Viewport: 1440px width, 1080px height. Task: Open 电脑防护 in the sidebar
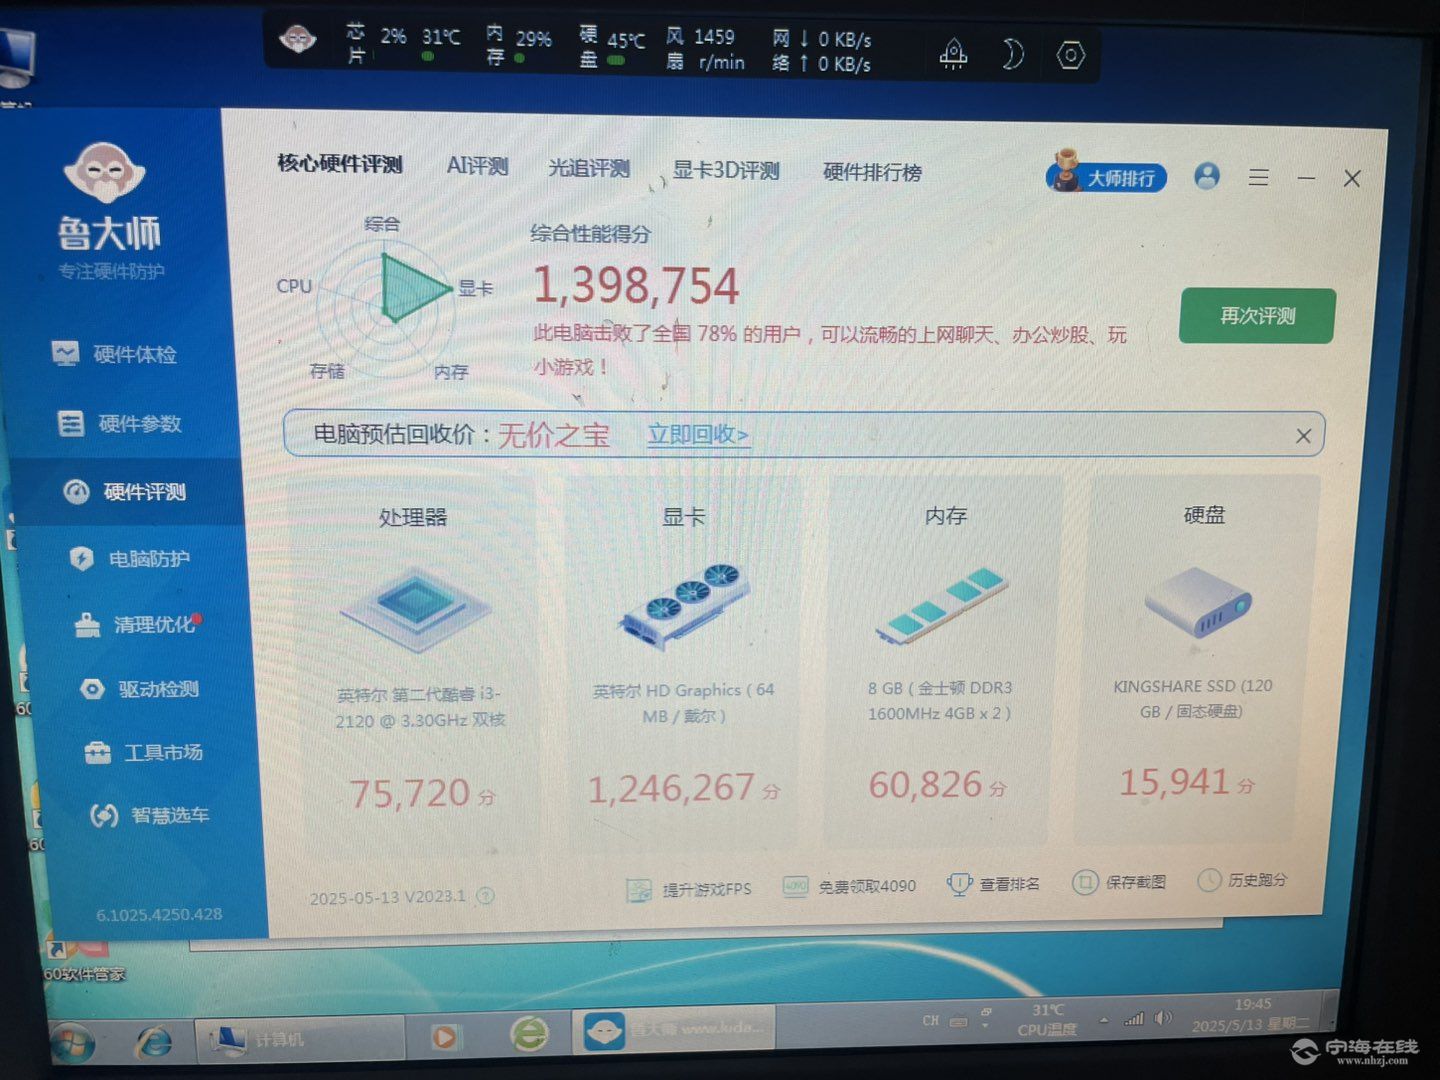[x=129, y=558]
